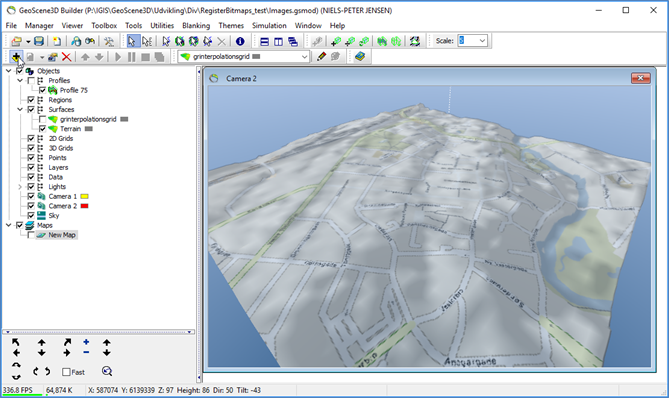
Task: Move object down with the gray down arrow
Action: tap(99, 57)
